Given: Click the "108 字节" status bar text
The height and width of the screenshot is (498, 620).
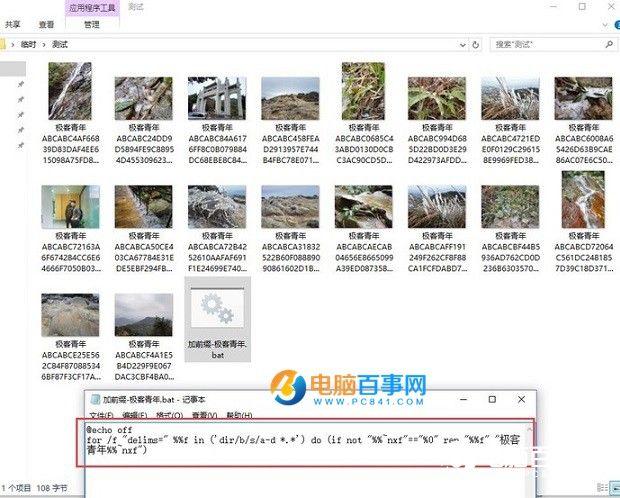Looking at the screenshot, I should (52, 488).
